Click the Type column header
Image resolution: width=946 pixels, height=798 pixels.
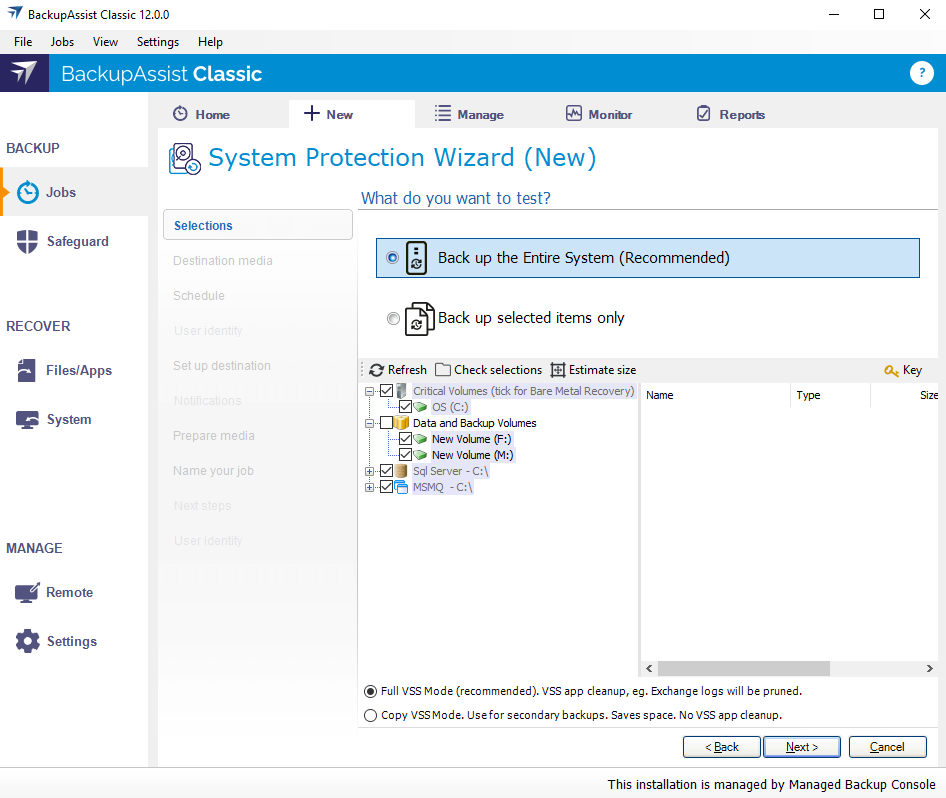830,395
